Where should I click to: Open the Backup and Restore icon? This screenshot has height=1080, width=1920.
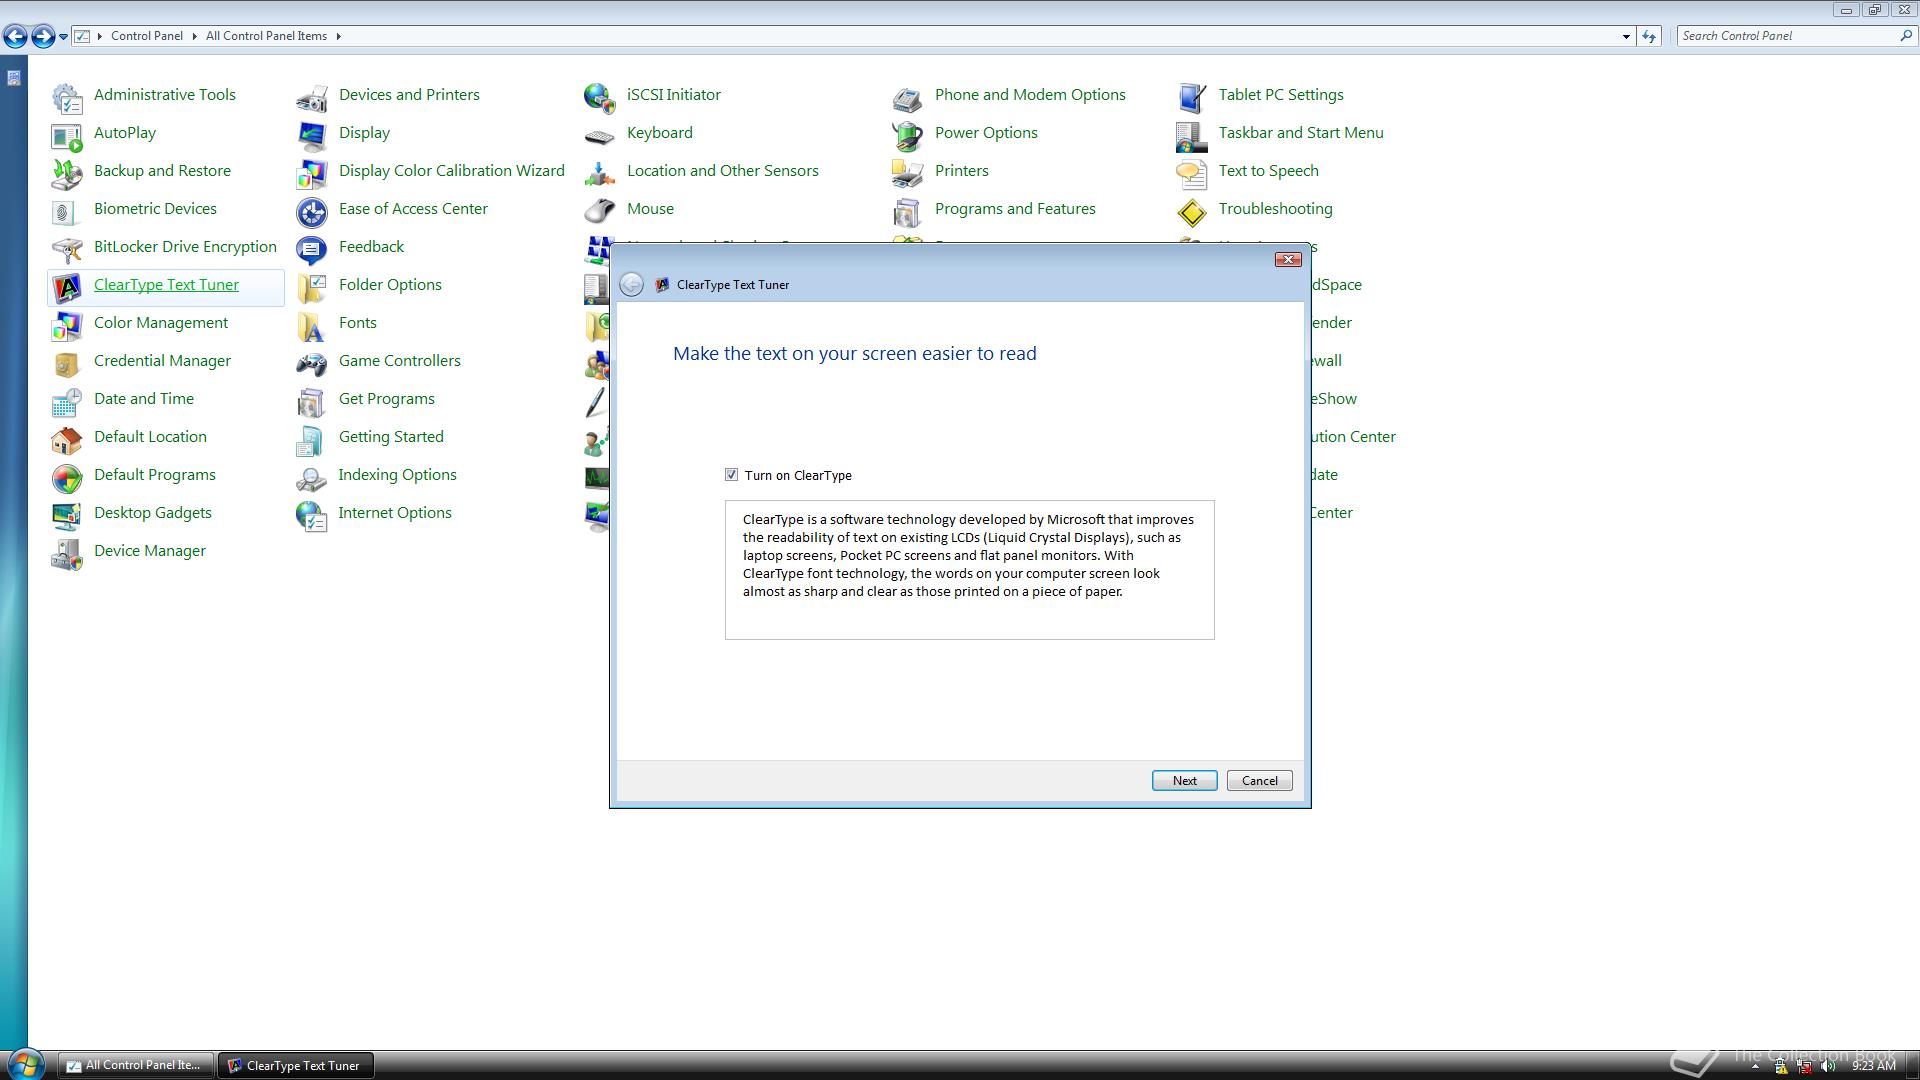(66, 174)
